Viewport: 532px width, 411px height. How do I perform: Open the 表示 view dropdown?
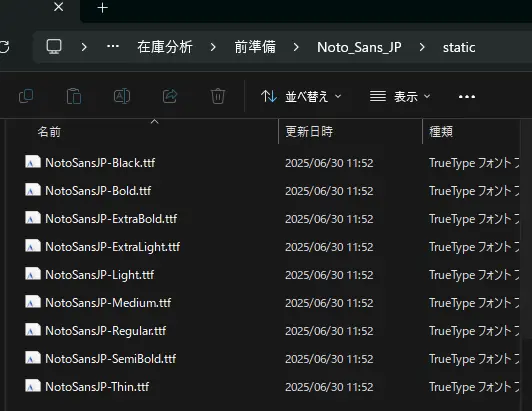coord(400,97)
